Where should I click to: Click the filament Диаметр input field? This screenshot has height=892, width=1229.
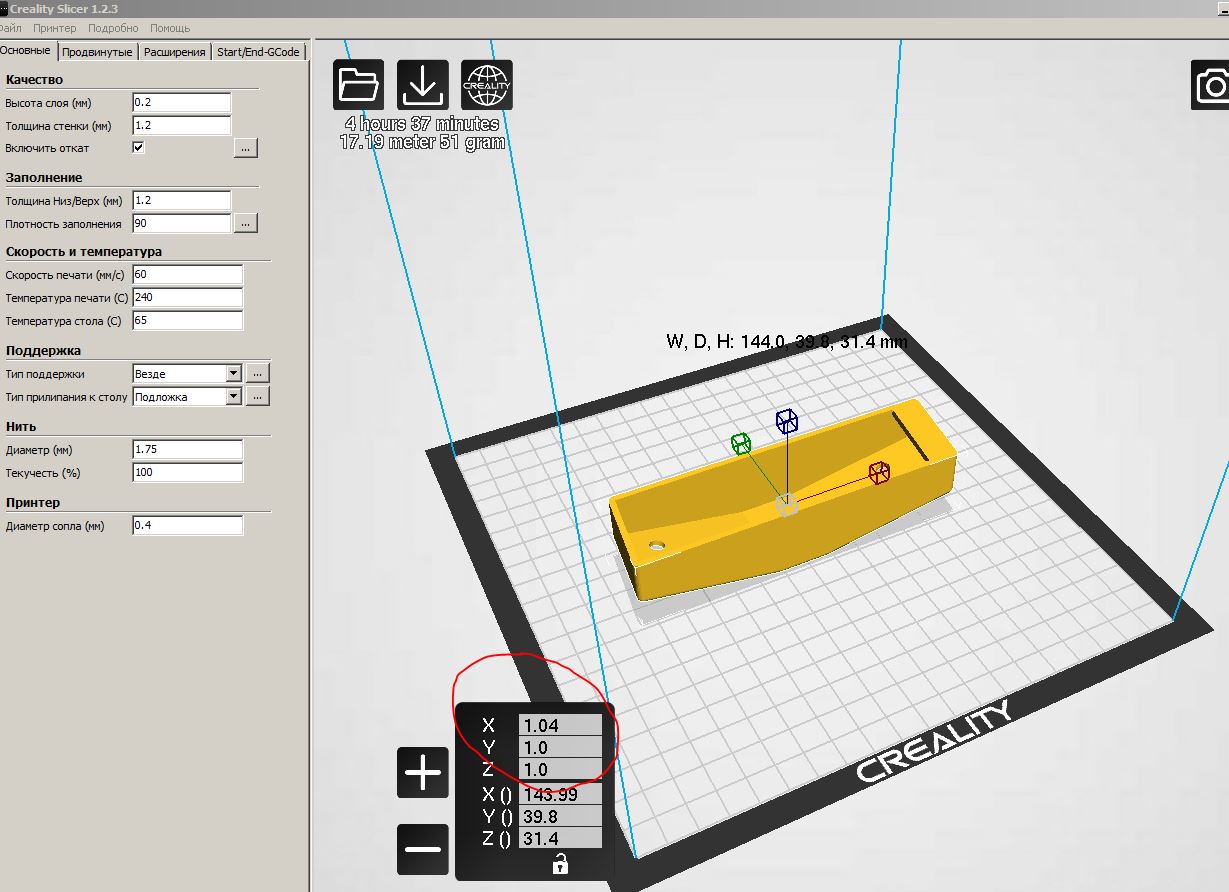pyautogui.click(x=187, y=449)
